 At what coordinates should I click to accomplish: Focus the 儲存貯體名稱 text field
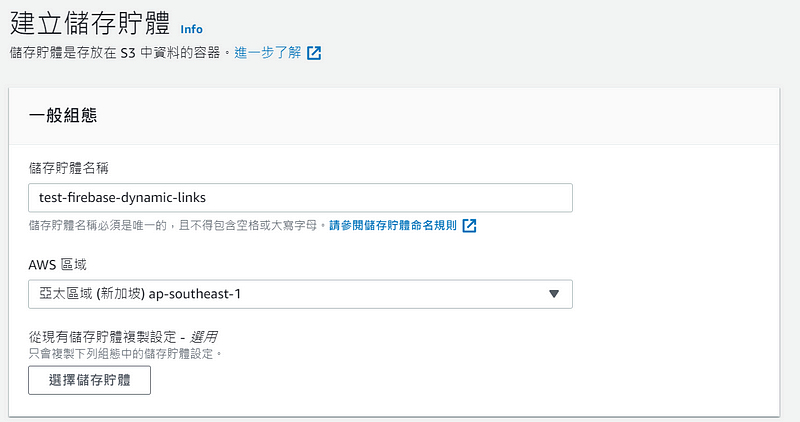point(300,198)
